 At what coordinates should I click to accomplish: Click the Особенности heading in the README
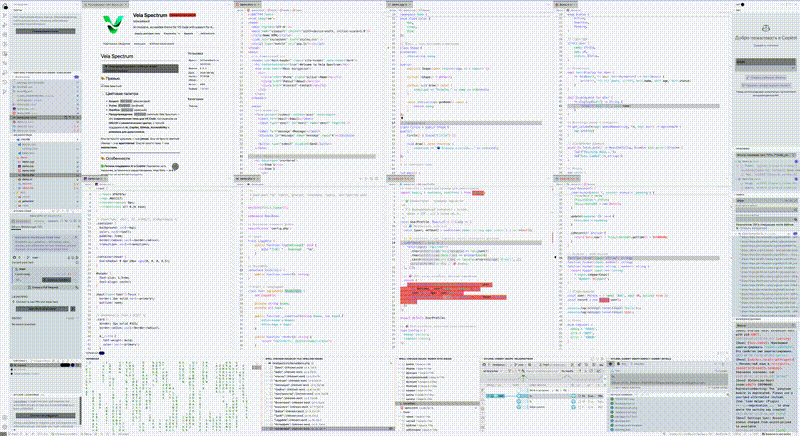[x=117, y=159]
